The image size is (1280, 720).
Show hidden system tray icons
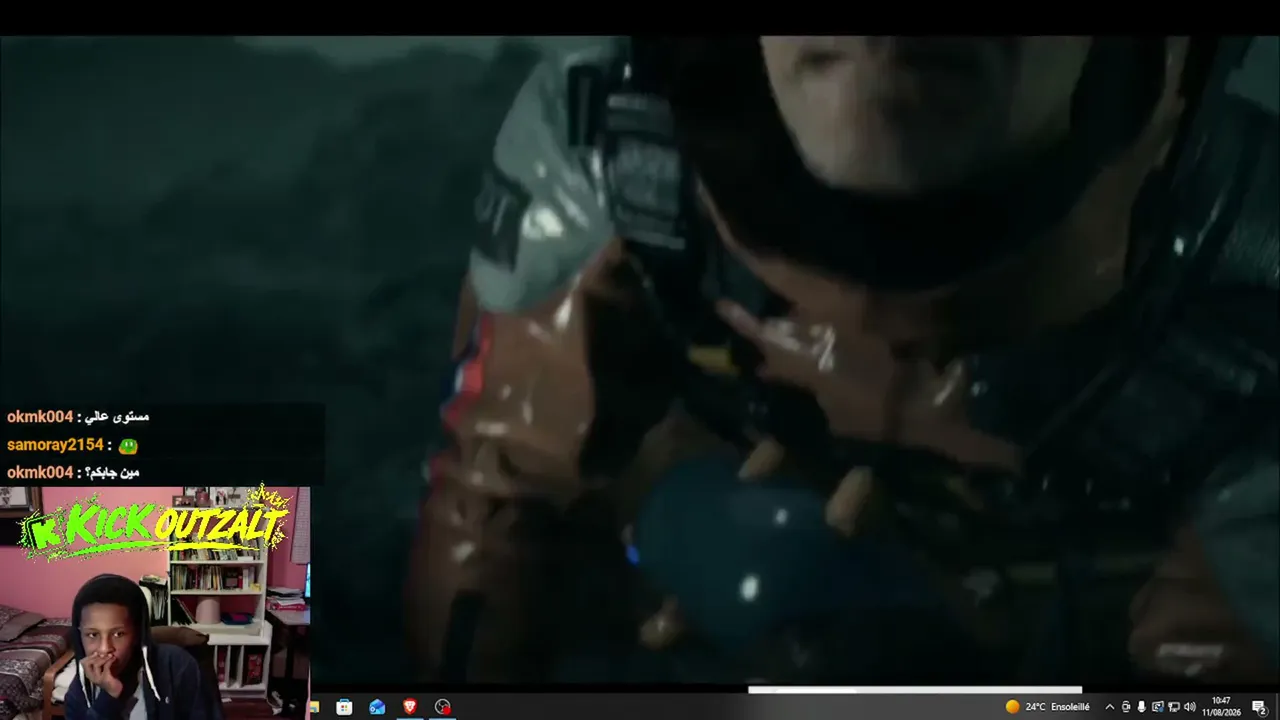[x=1109, y=707]
